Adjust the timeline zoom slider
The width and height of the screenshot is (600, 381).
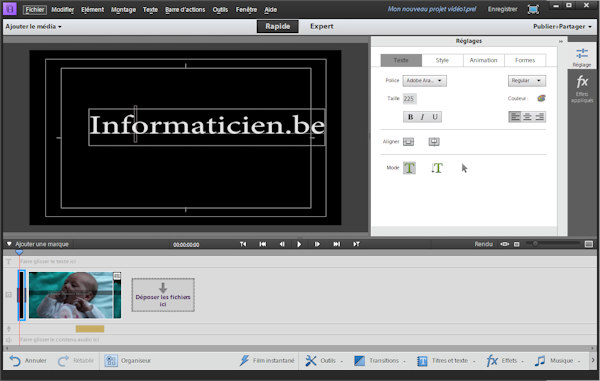click(535, 244)
